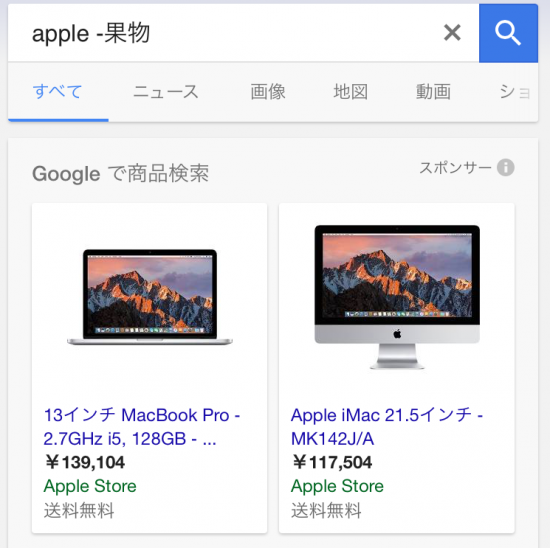This screenshot has width=550, height=548.
Task: Click the ¥117,504 price
Action: coord(332,462)
